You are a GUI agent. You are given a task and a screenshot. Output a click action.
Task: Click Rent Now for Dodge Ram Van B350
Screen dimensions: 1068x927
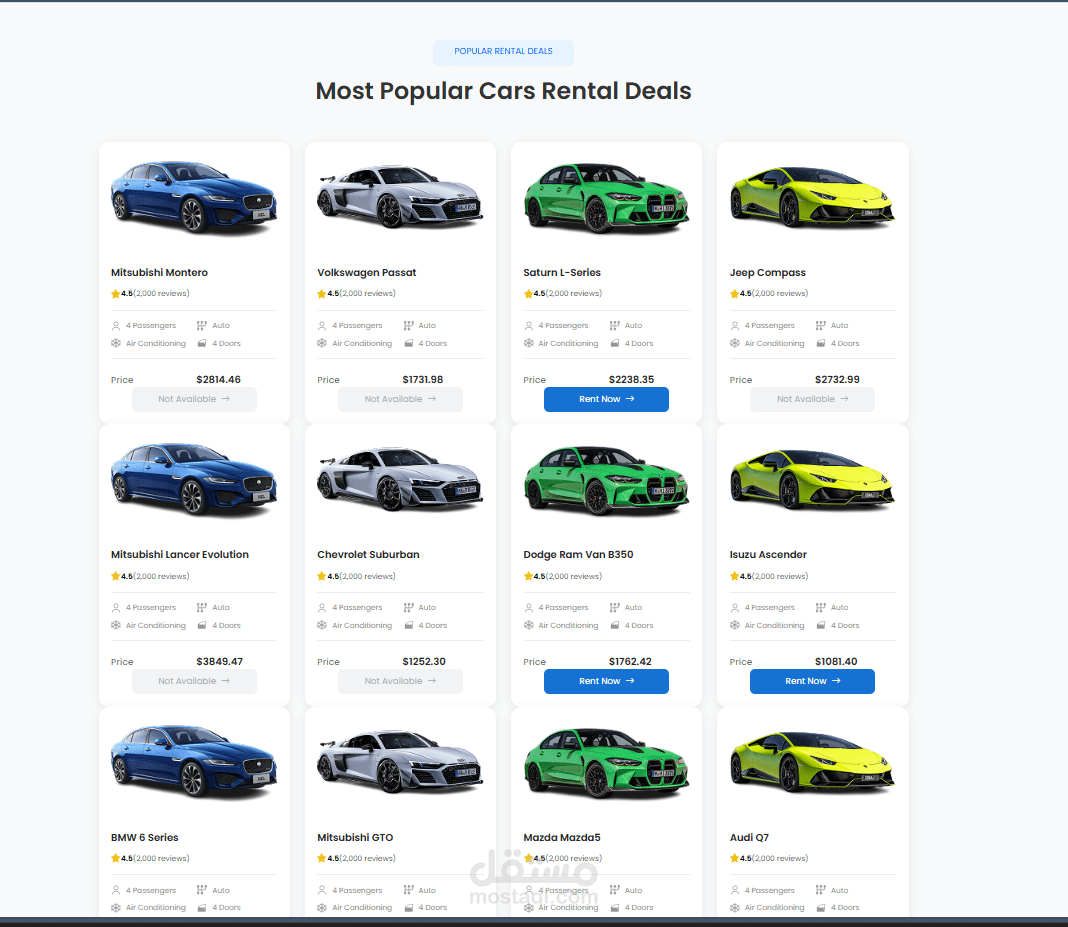(x=606, y=681)
